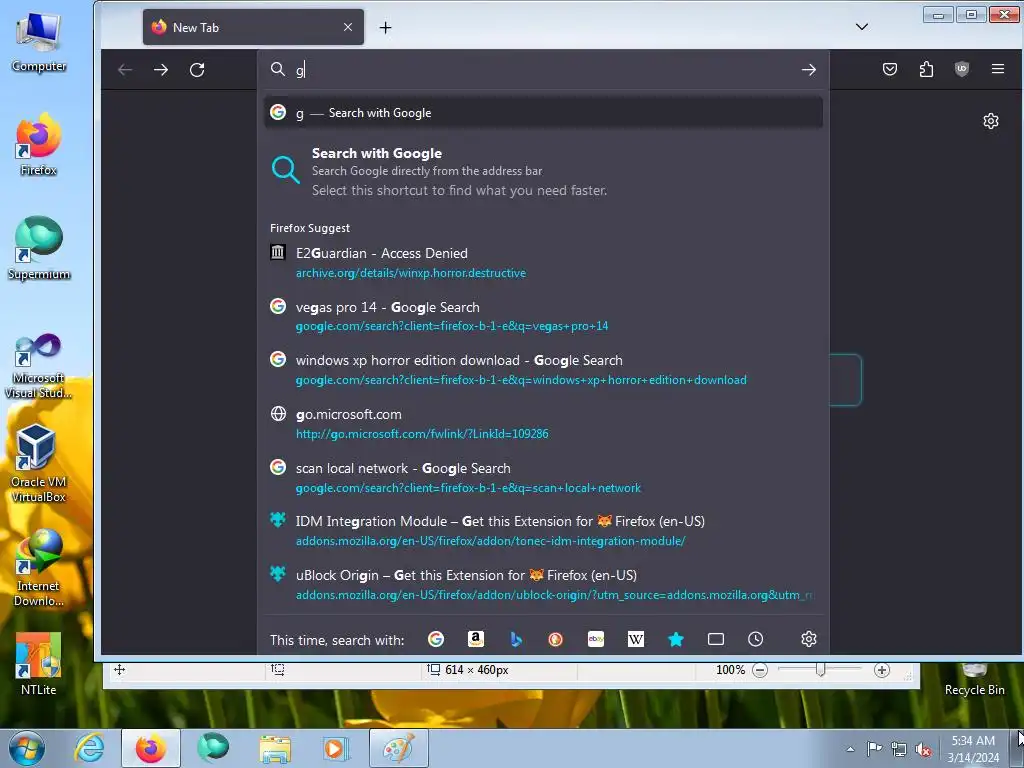Select the New Tab tab

[253, 27]
